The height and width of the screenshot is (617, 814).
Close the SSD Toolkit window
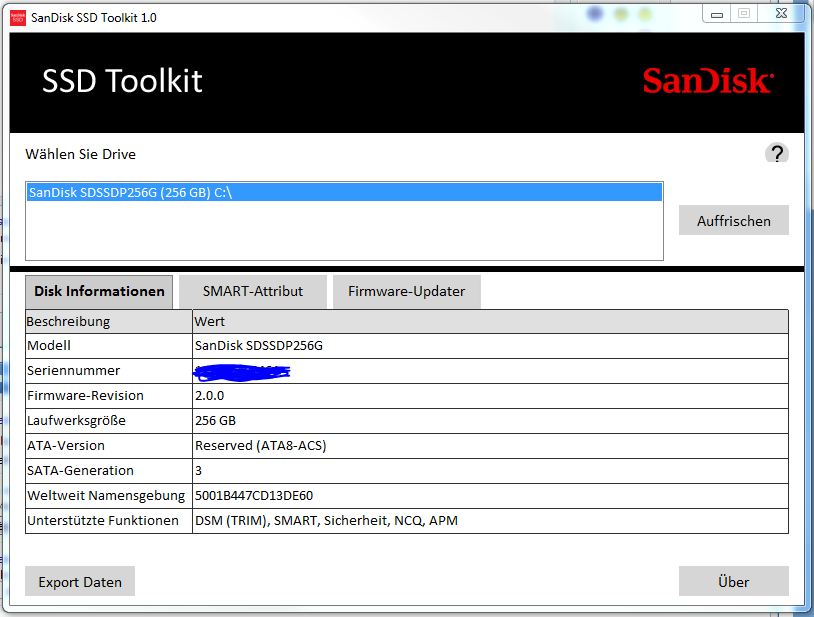[781, 13]
